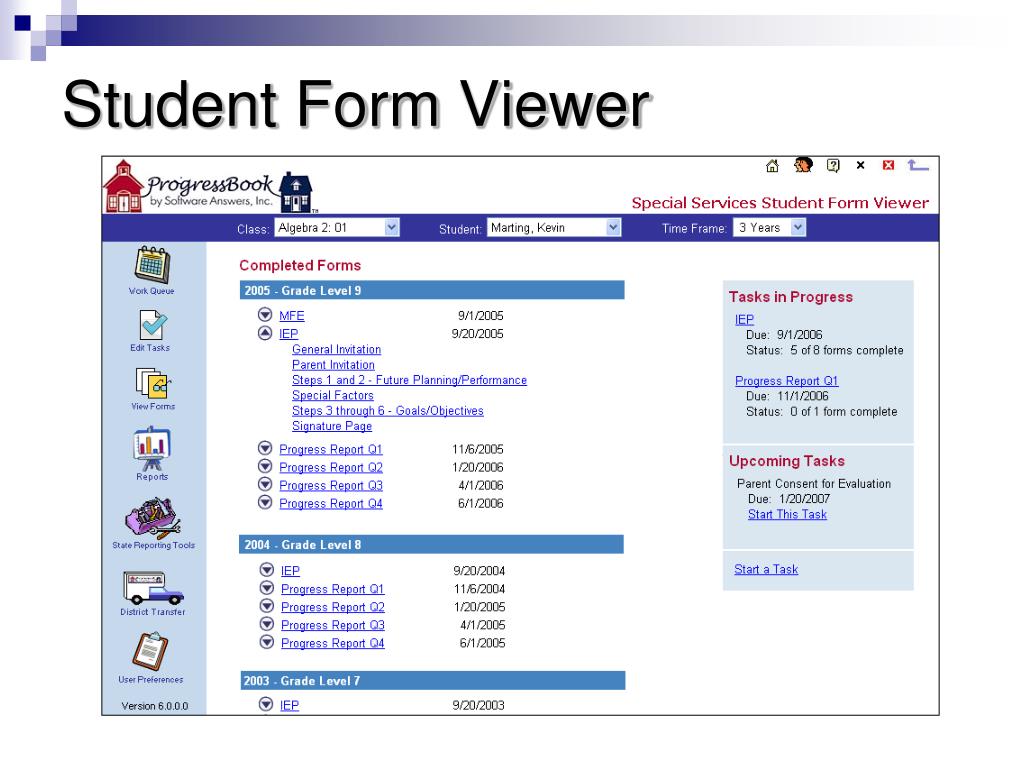Open State Reporting Tools toolbox icon
The height and width of the screenshot is (768, 1024).
click(x=153, y=517)
